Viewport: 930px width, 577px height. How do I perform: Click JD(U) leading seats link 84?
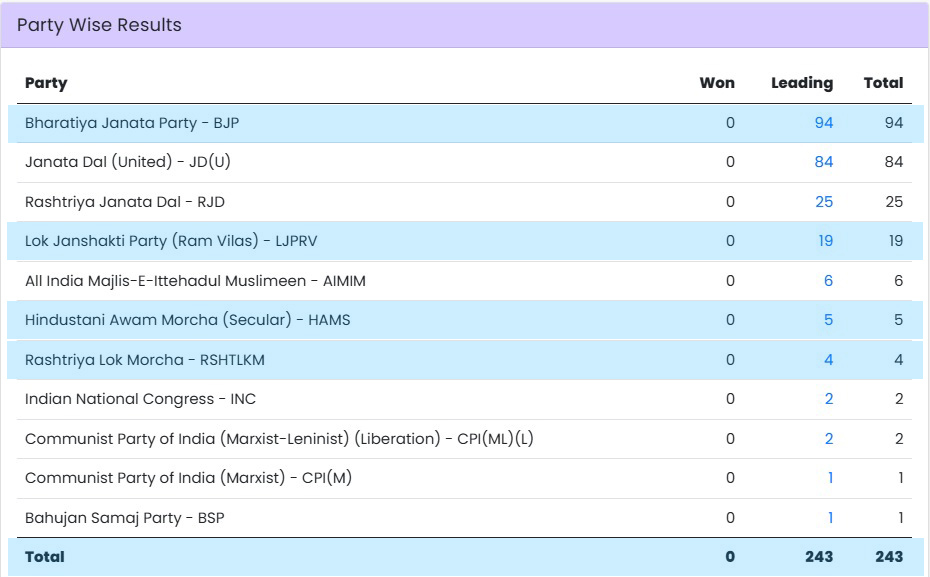click(823, 162)
